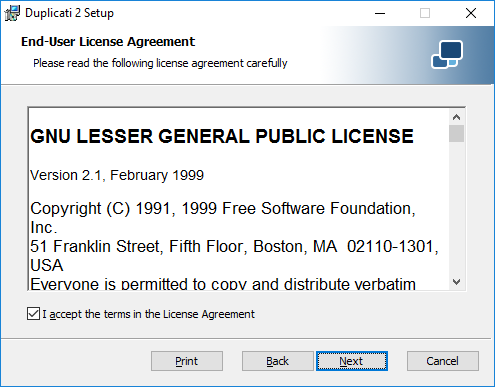Proceed with the Next button
The height and width of the screenshot is (387, 495).
[x=352, y=361]
